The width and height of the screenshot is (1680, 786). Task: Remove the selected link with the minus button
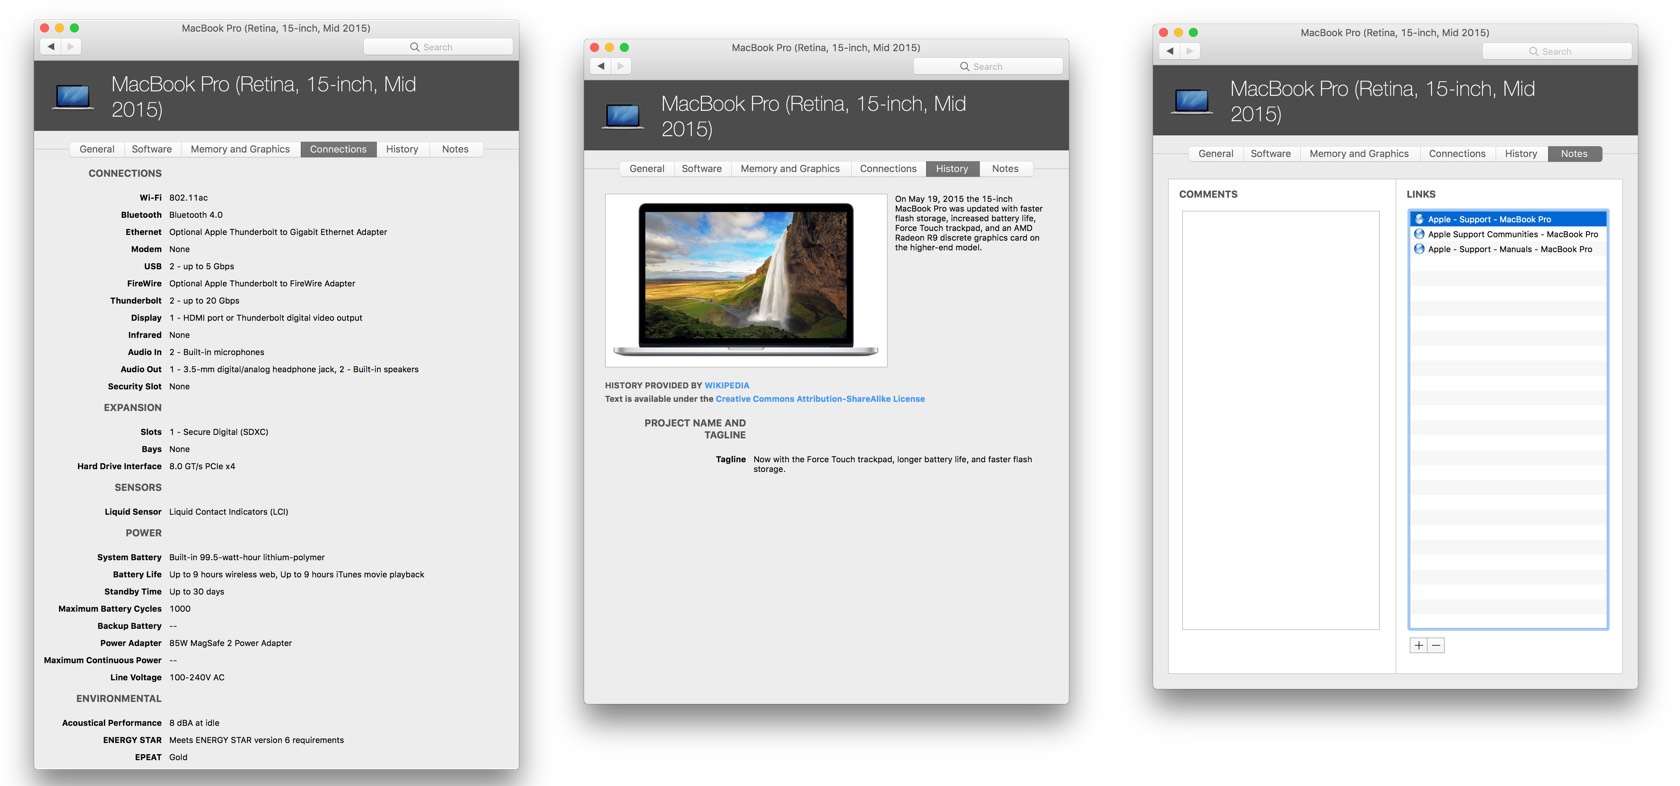(x=1436, y=646)
